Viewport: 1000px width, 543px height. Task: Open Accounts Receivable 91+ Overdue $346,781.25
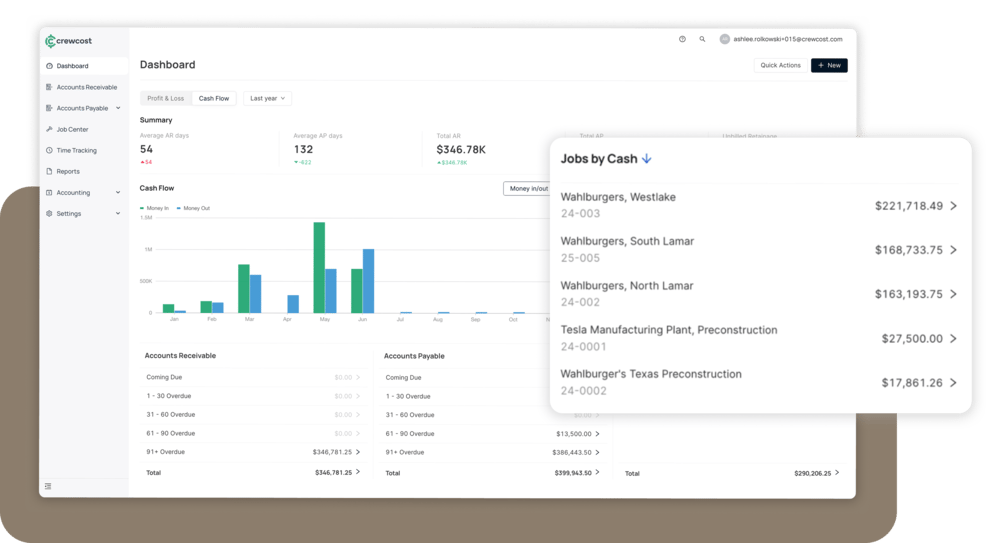tap(253, 452)
